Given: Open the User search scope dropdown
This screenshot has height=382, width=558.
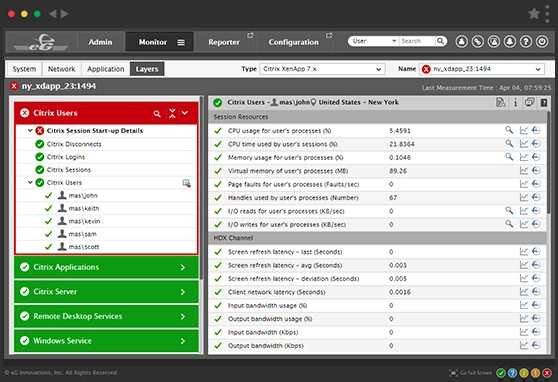Looking at the screenshot, I should click(x=374, y=41).
